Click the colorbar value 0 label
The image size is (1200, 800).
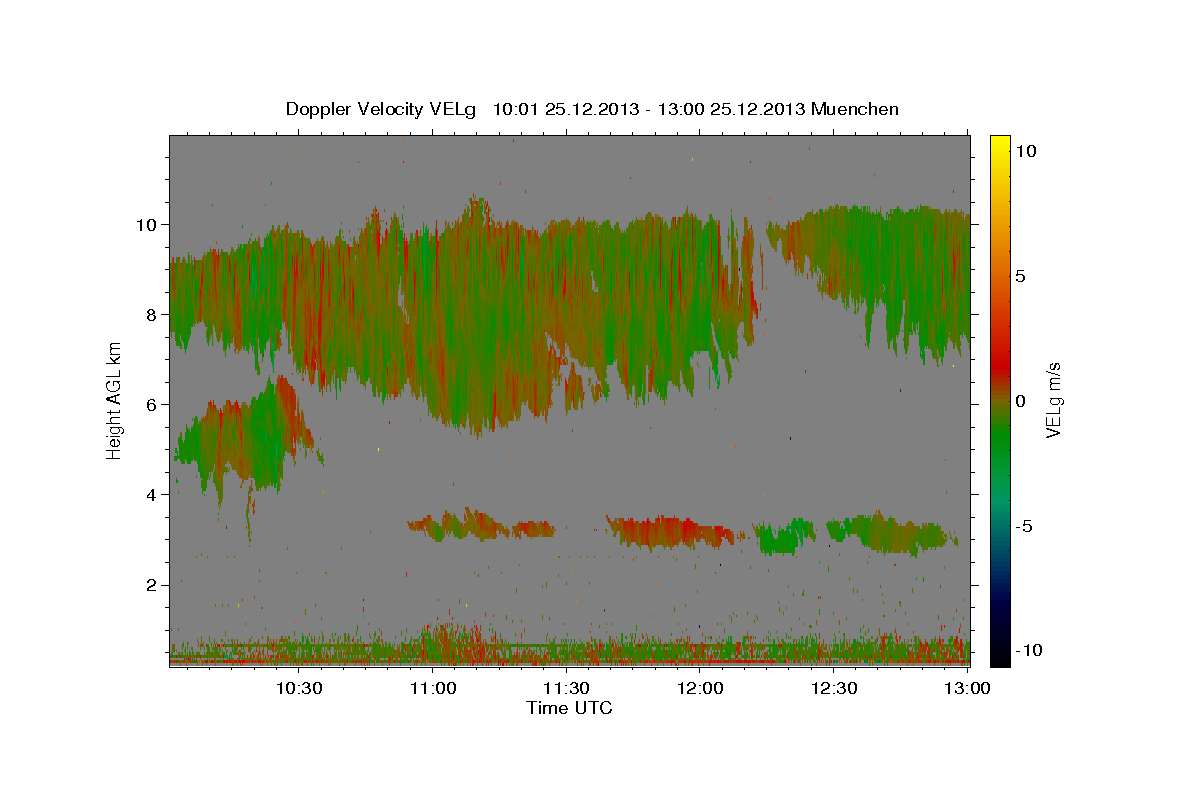point(1020,401)
